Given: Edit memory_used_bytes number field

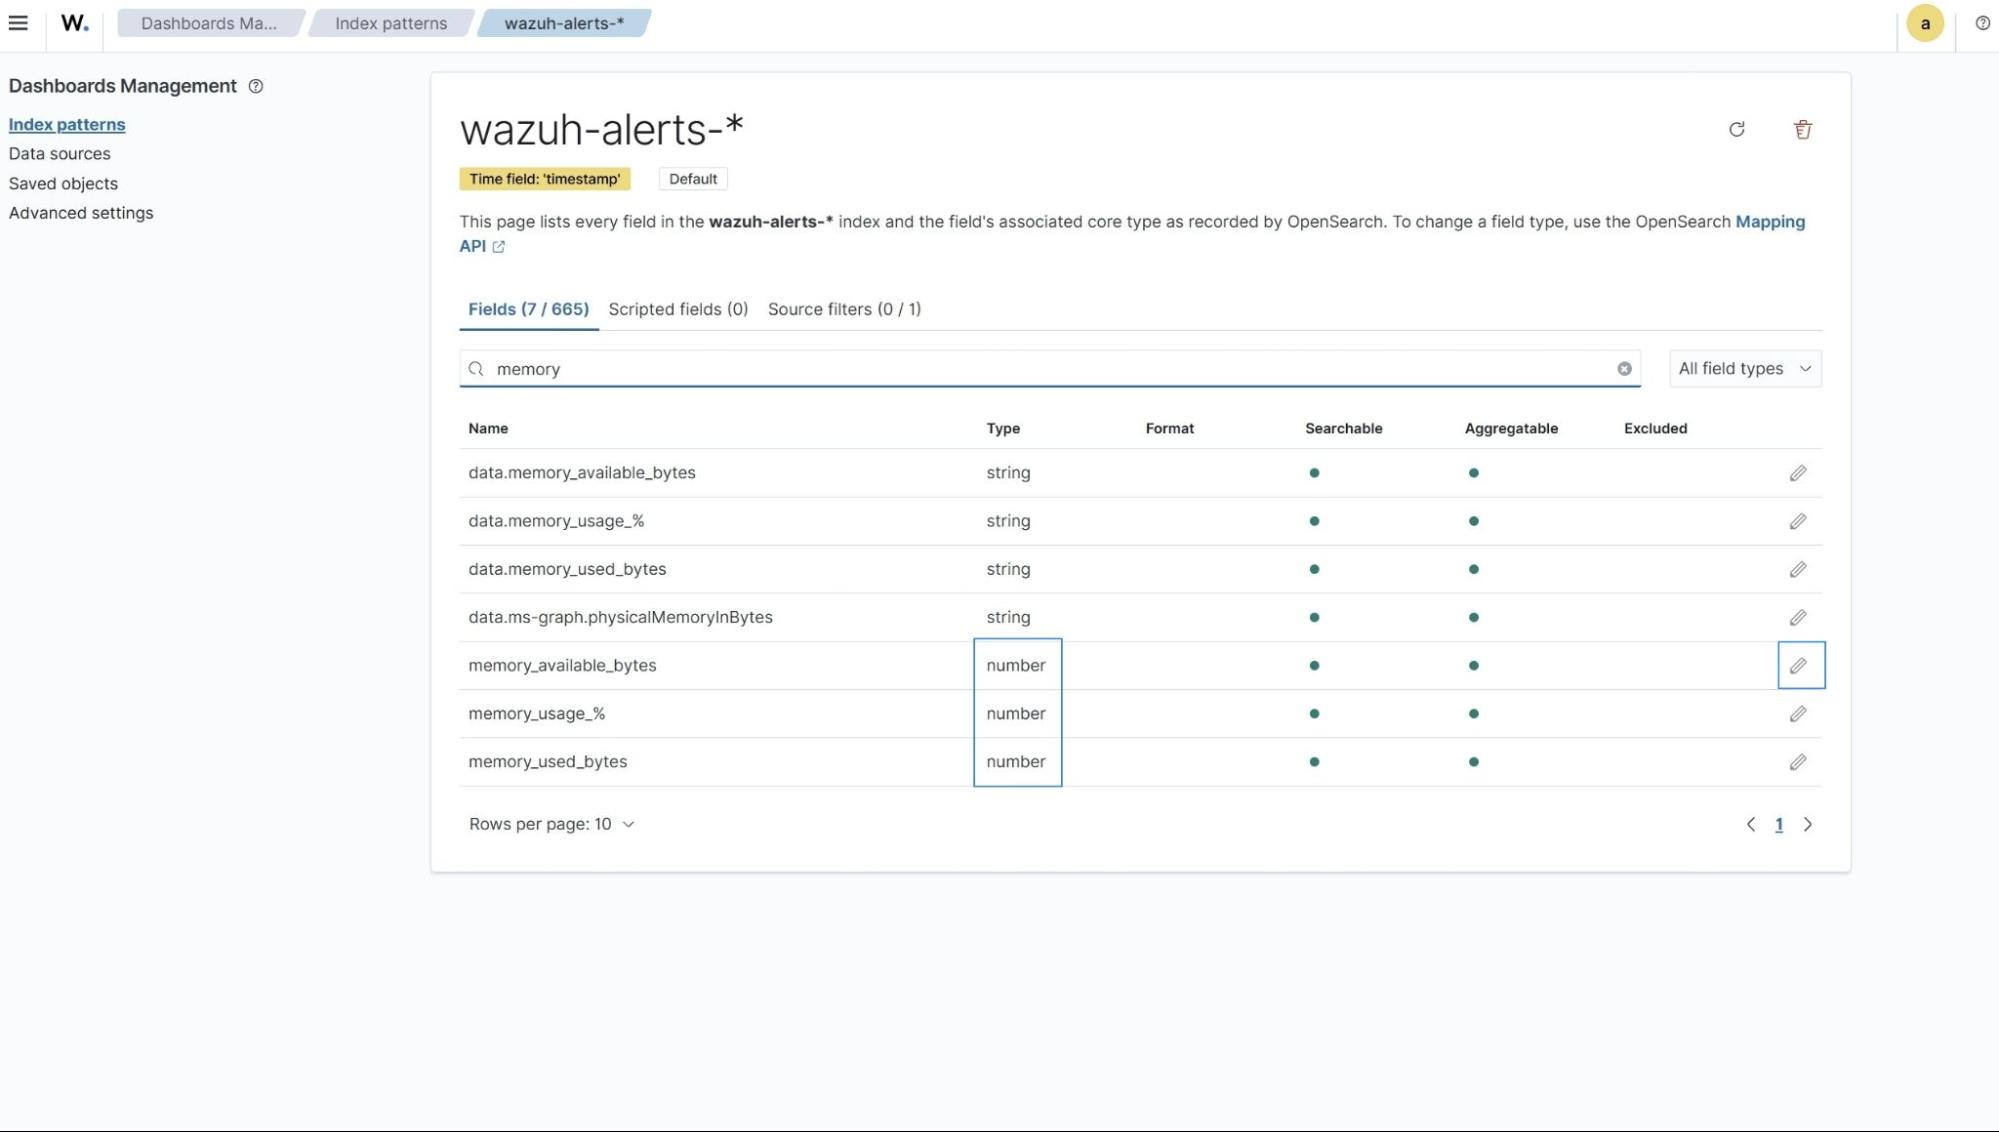Looking at the screenshot, I should 1798,762.
